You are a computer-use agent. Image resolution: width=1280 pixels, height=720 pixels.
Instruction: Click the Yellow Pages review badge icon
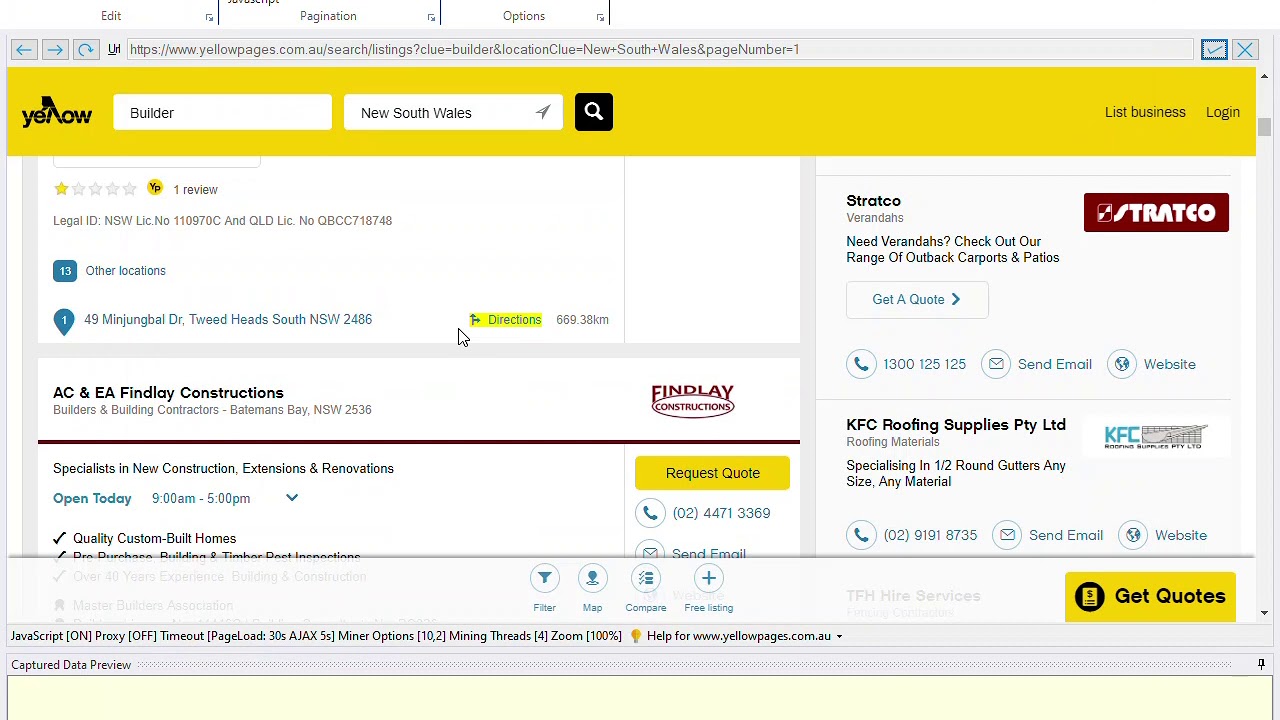[x=155, y=188]
